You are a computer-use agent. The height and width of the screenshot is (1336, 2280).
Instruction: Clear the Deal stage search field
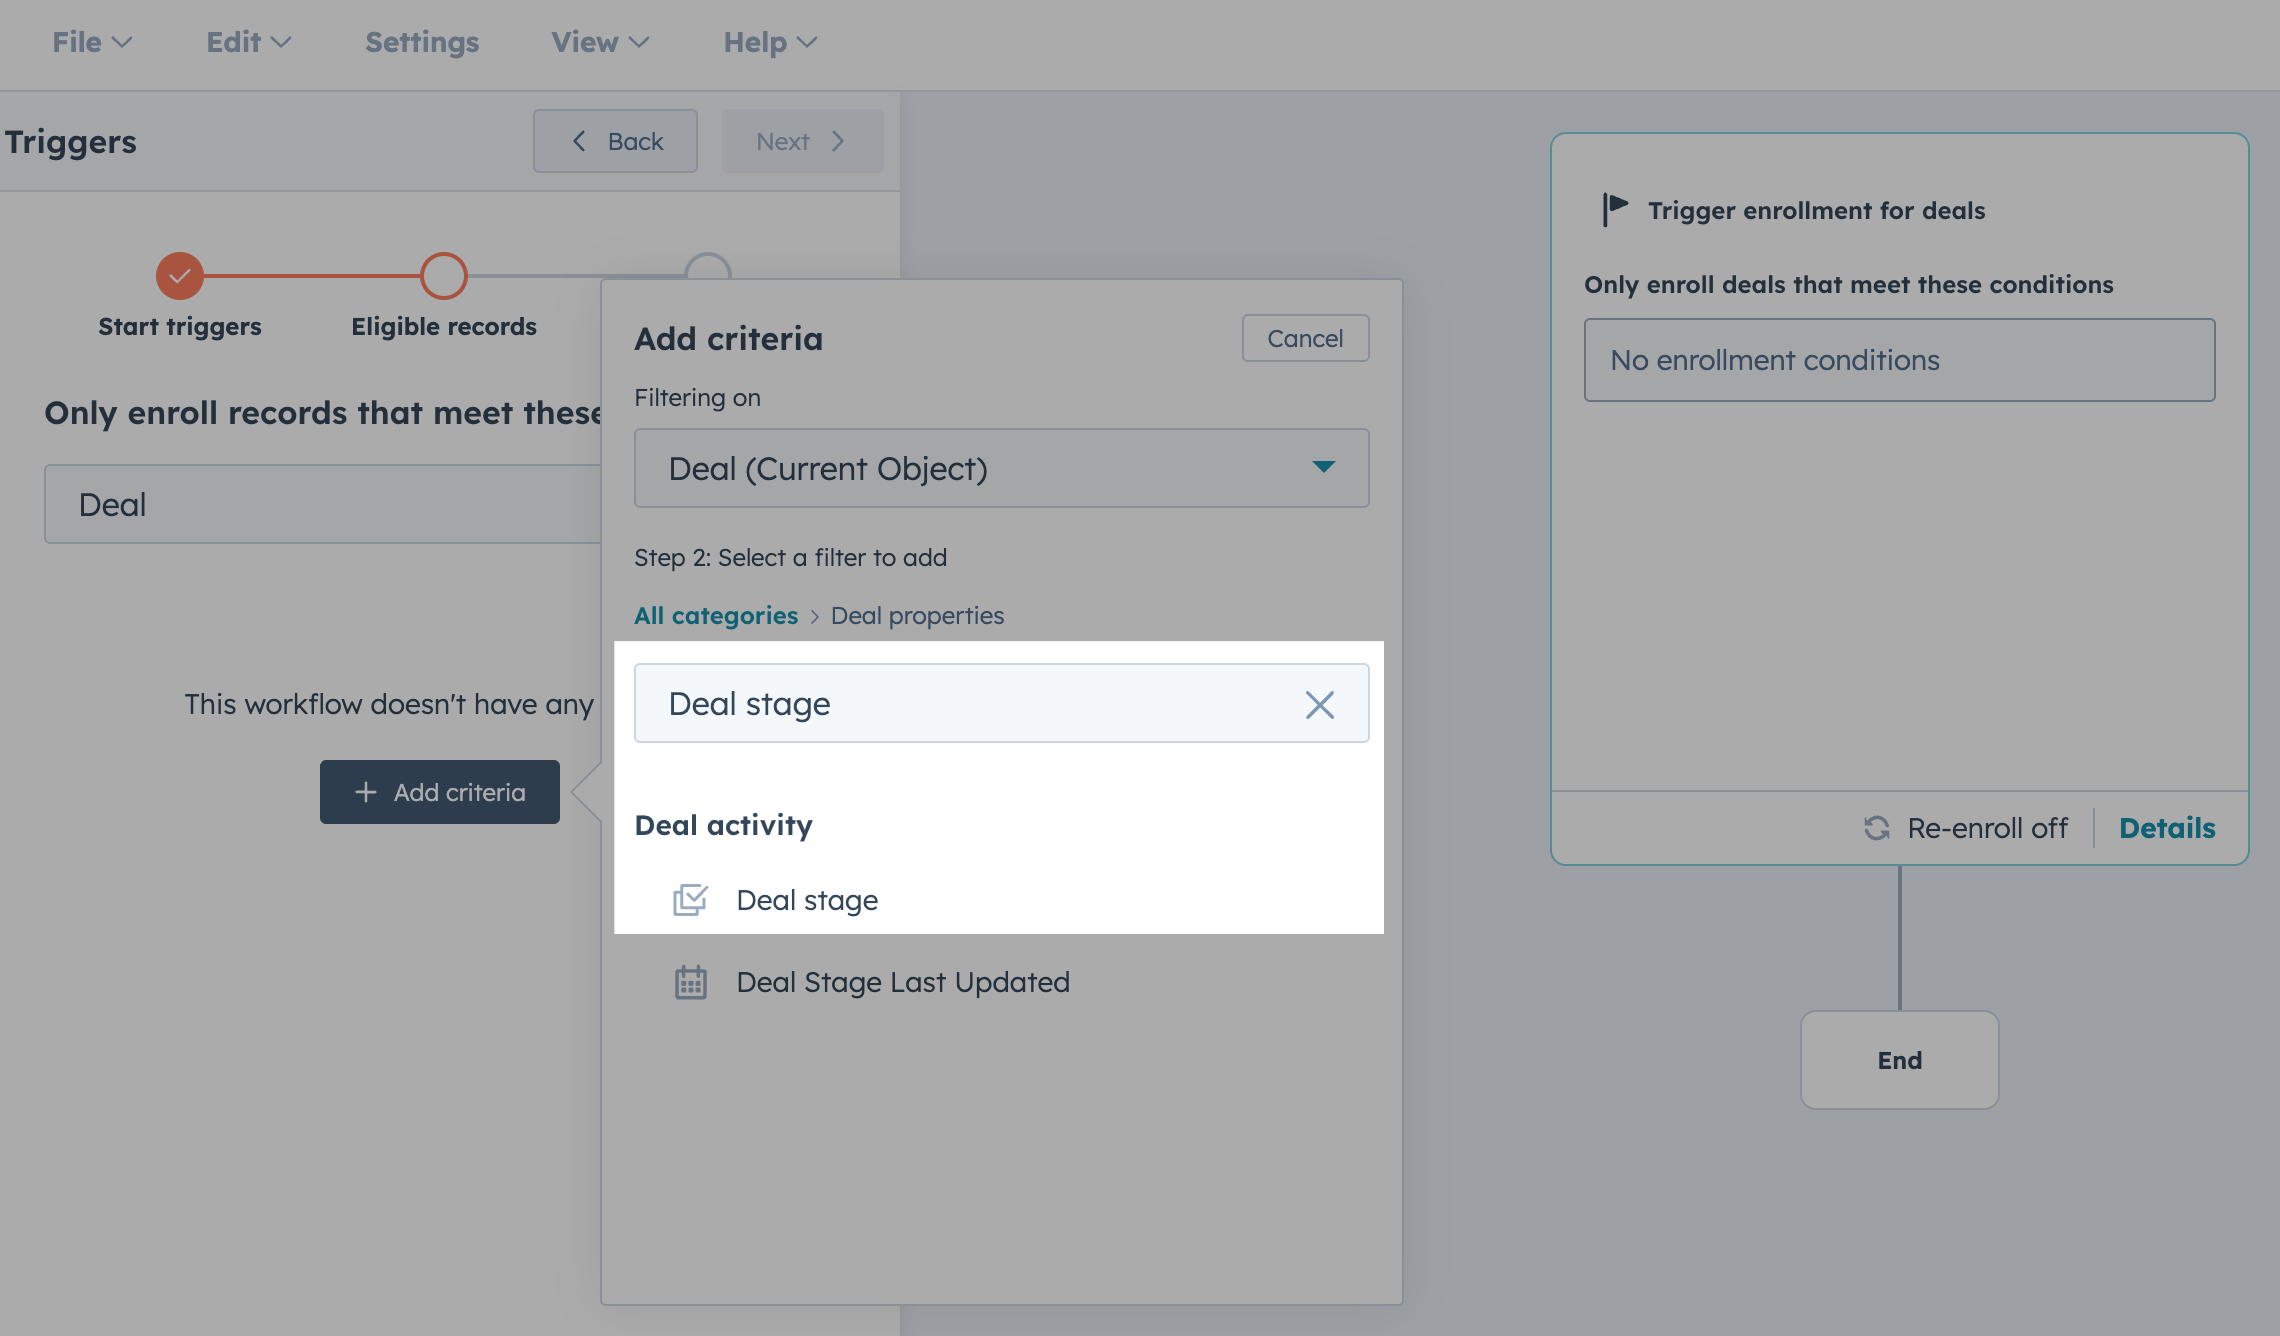[x=1319, y=705]
